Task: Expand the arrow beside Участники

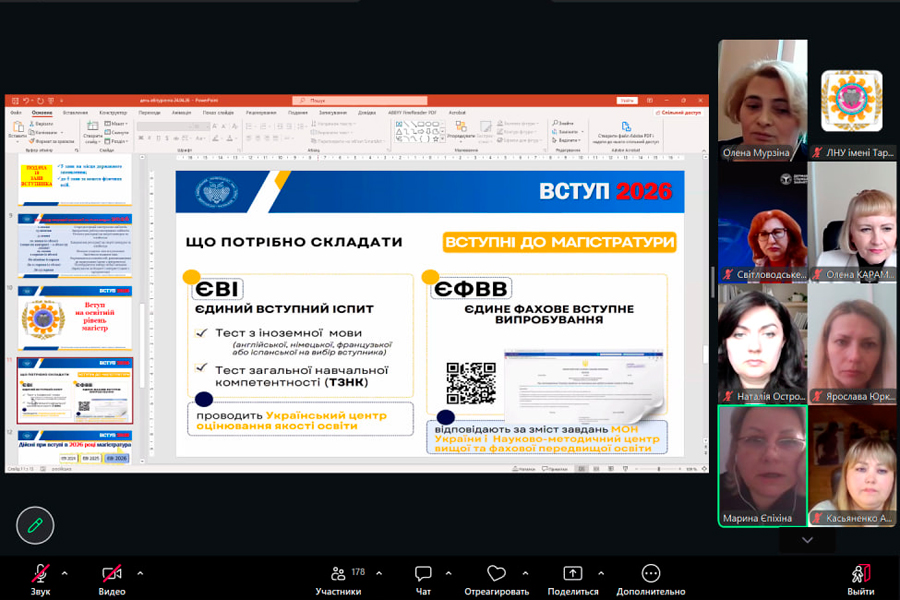Action: [x=379, y=573]
